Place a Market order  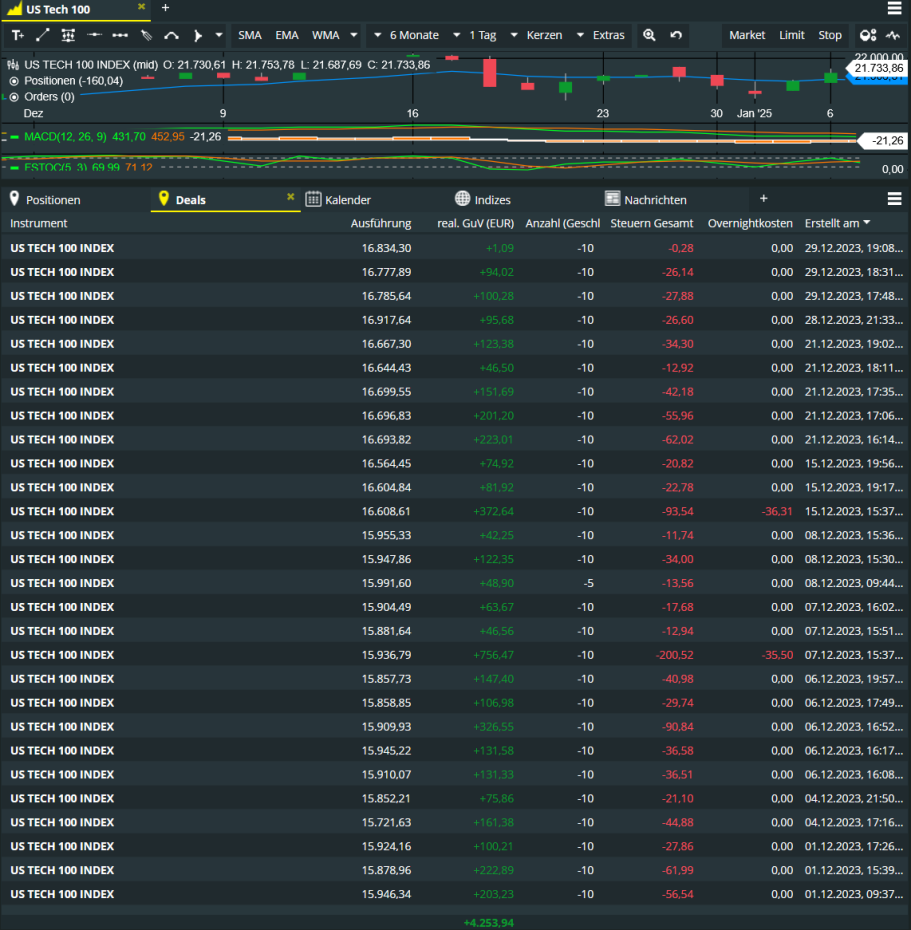click(747, 36)
